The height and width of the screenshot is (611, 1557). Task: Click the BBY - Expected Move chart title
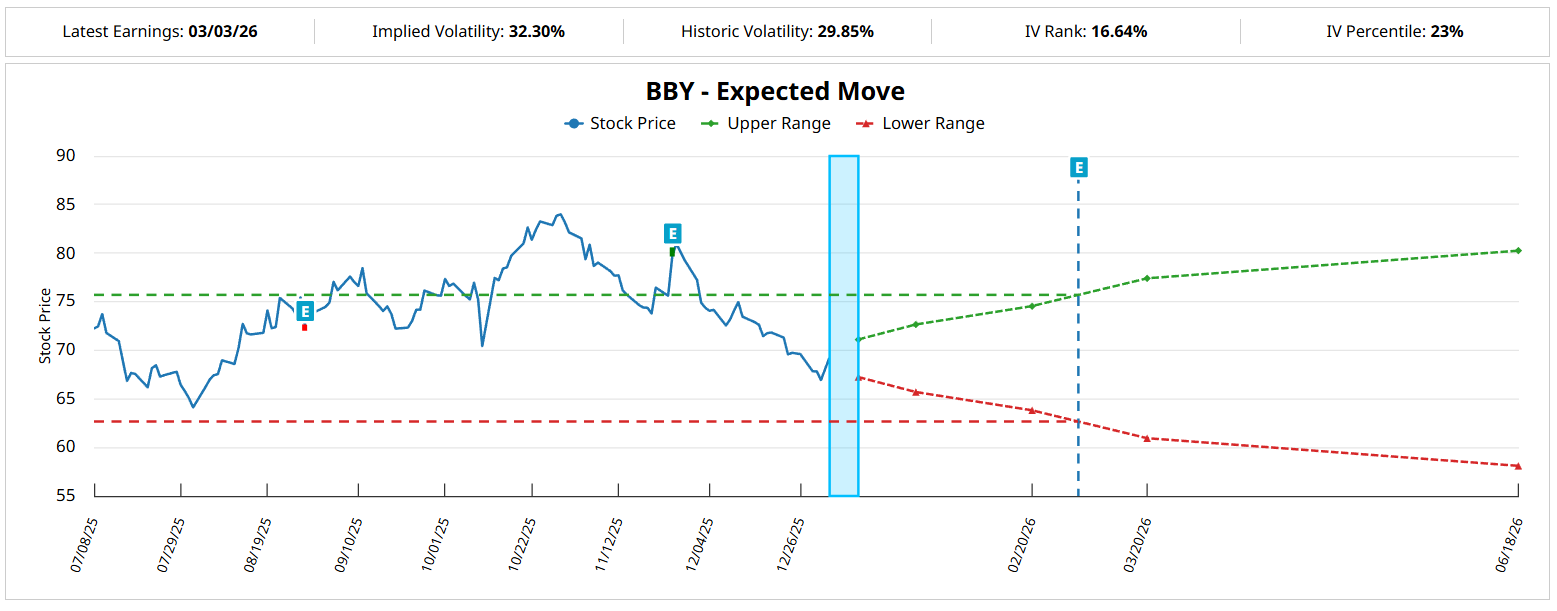coord(775,92)
